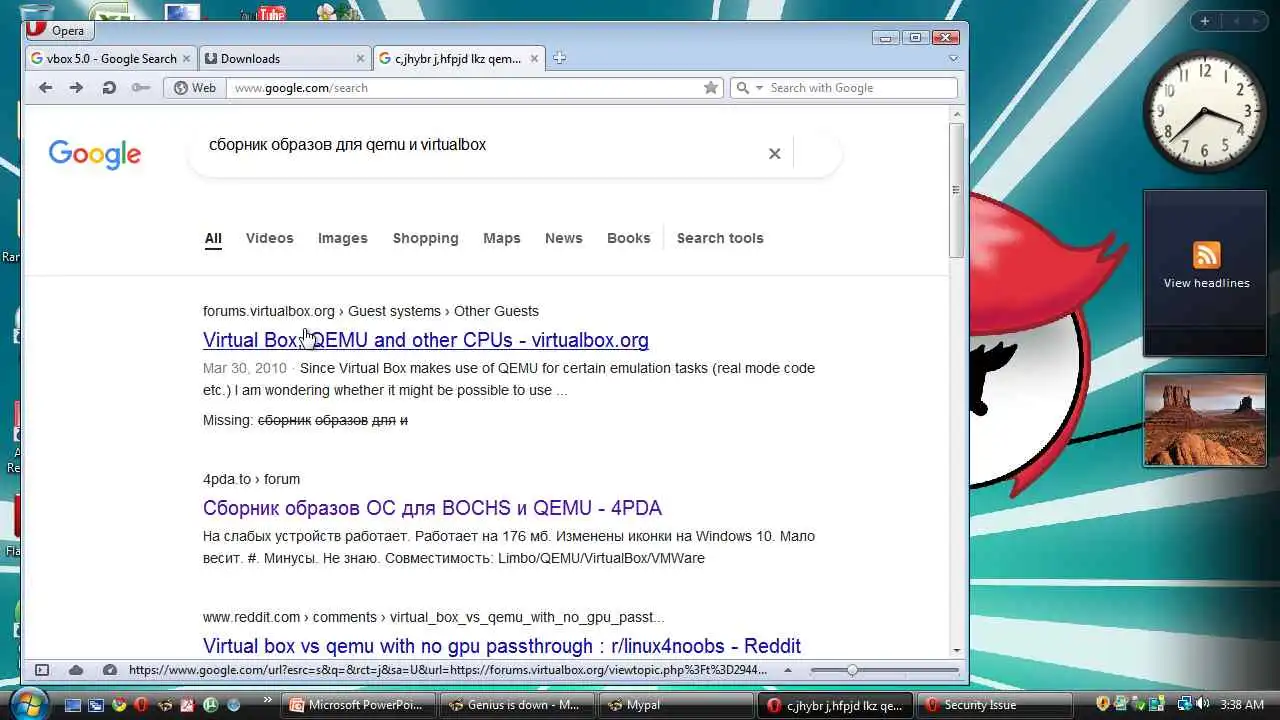Switch to News results
The width and height of the screenshot is (1280, 720).
[x=564, y=238]
